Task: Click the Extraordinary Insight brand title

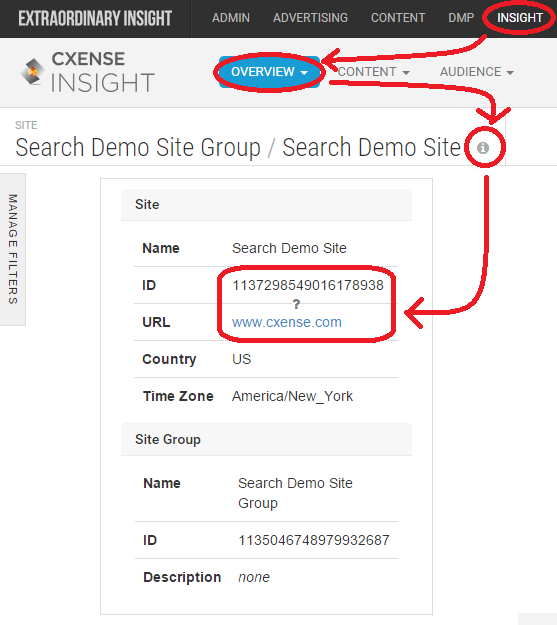Action: (x=95, y=18)
